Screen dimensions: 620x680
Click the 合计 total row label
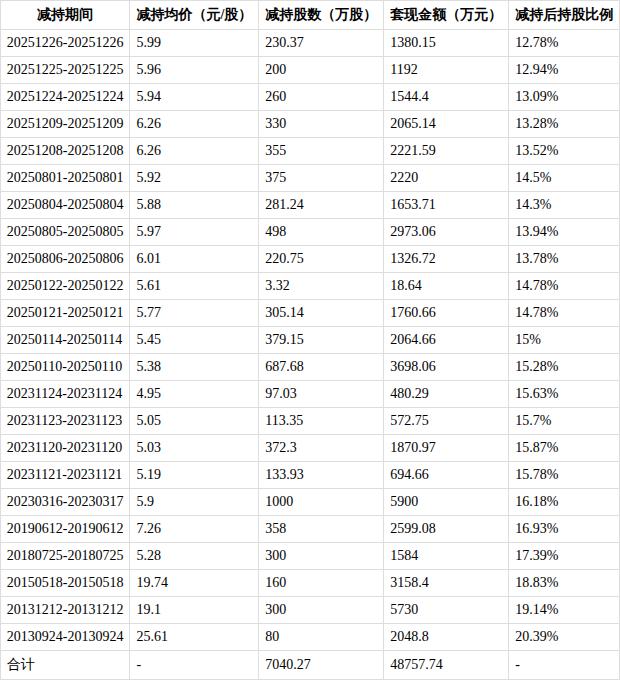click(20, 664)
